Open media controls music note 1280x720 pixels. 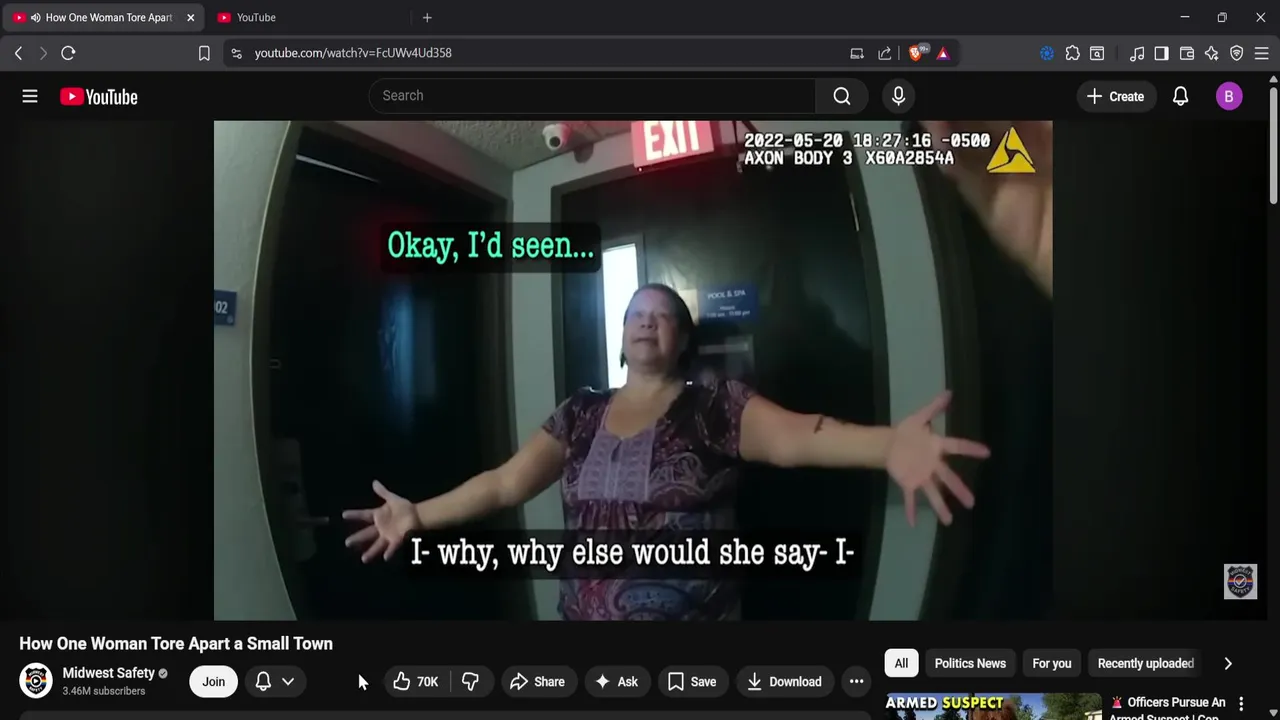click(x=1137, y=53)
